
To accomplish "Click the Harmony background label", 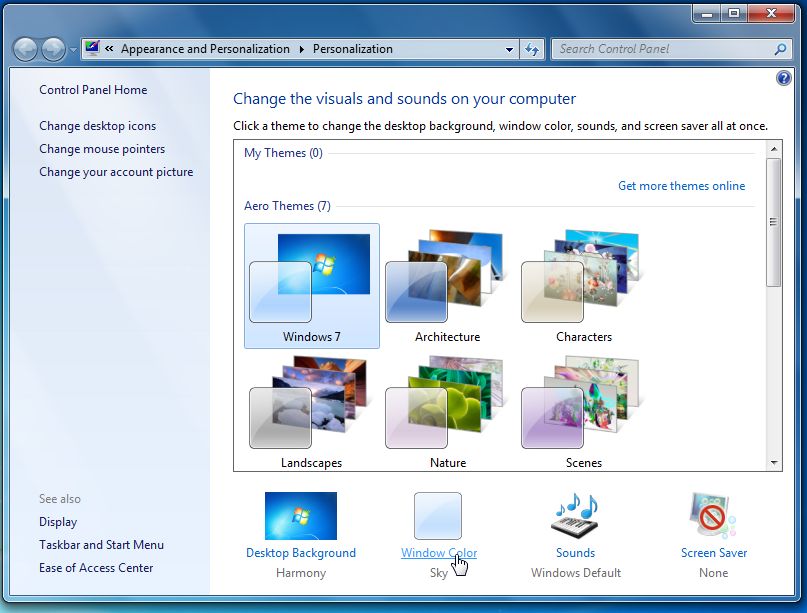I will tap(301, 573).
